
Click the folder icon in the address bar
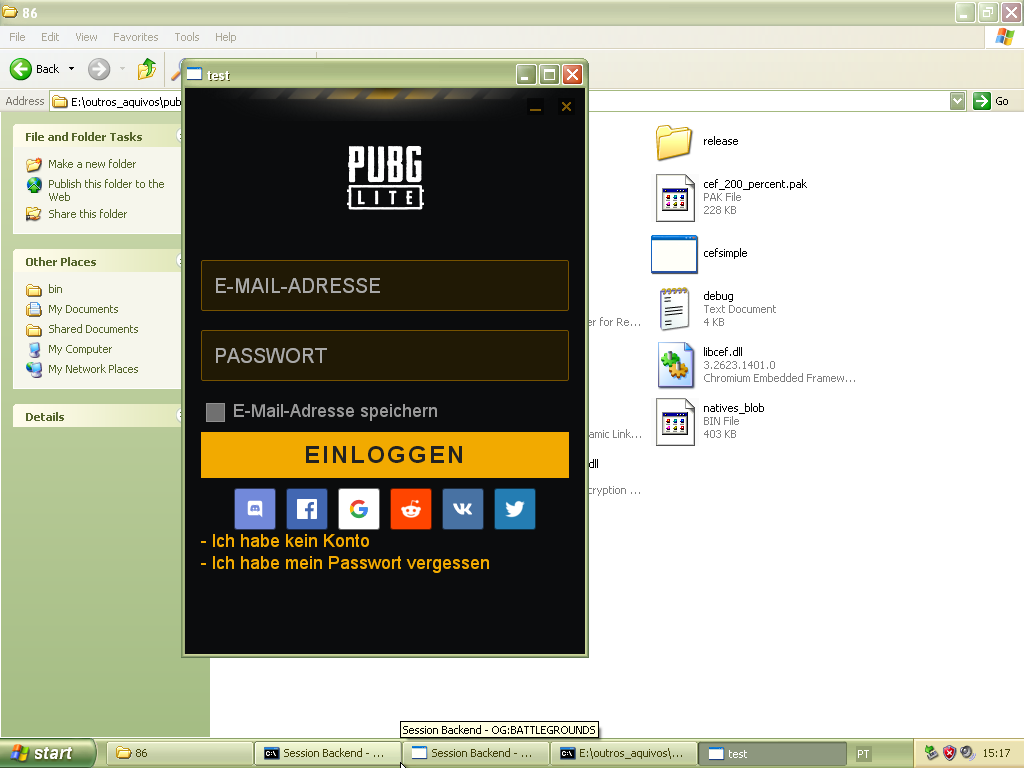[60, 101]
